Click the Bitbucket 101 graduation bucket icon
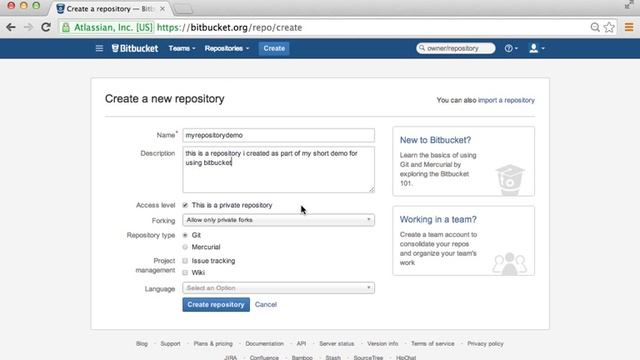Screen dimensions: 640x360 pos(510,180)
